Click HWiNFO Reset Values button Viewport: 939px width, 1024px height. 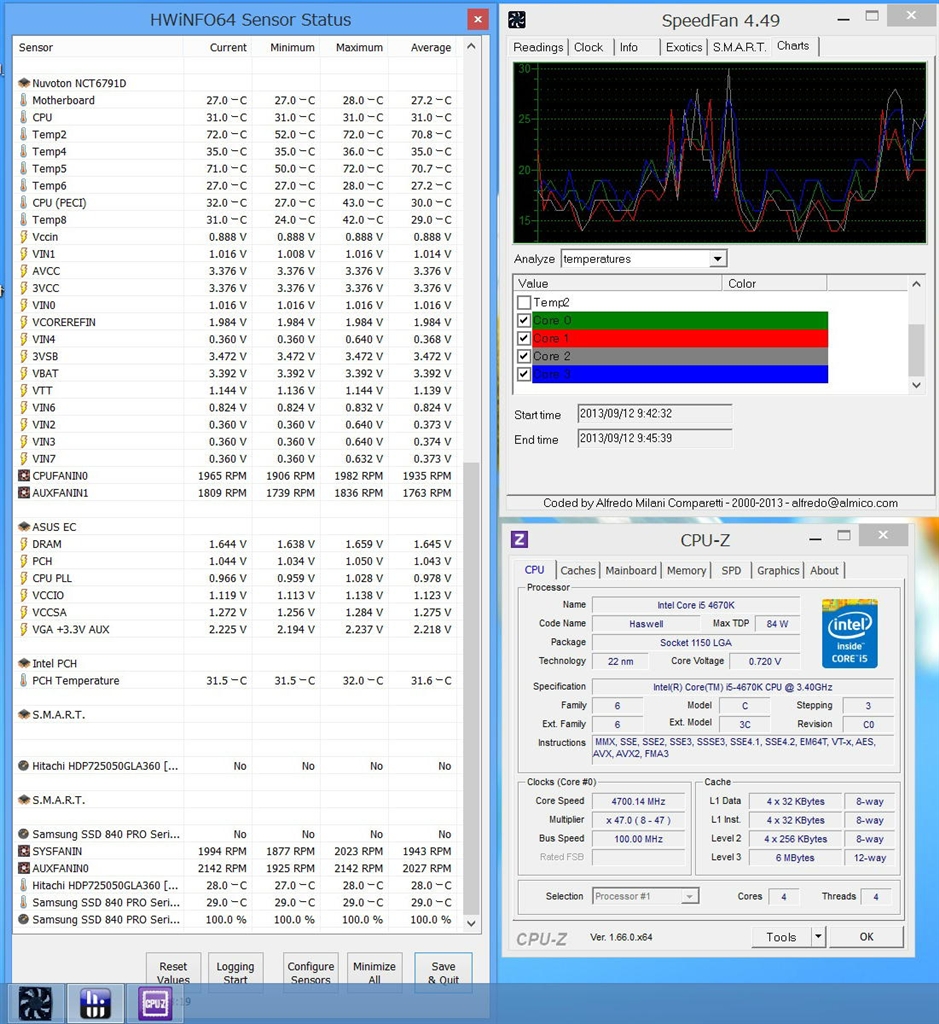tap(173, 972)
